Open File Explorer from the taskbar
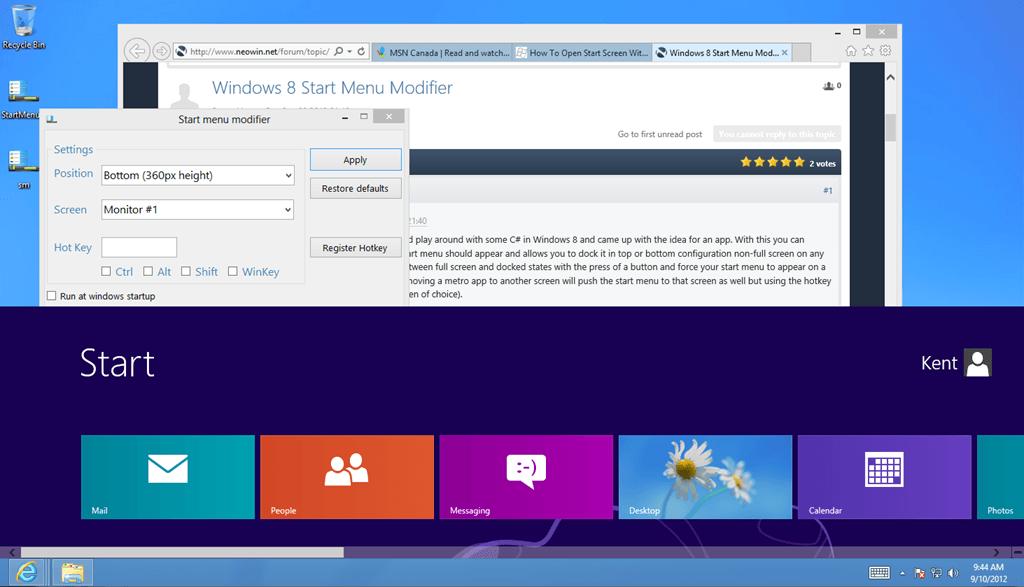 pyautogui.click(x=72, y=572)
